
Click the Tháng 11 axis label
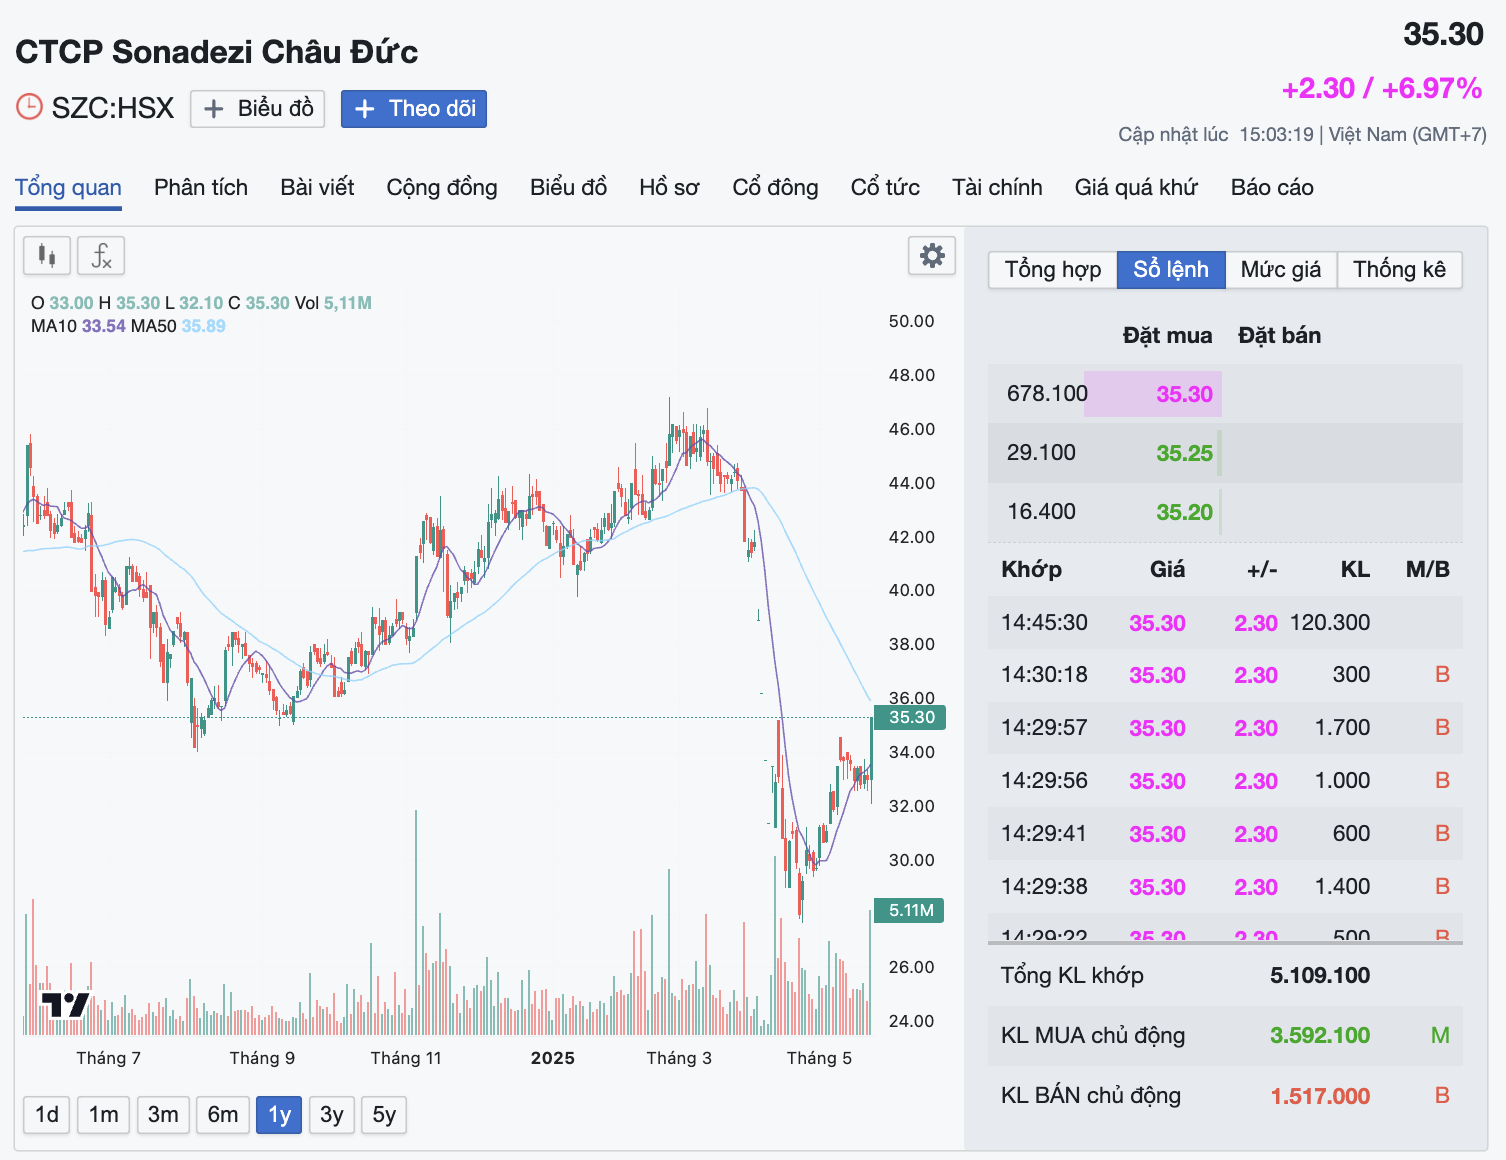point(406,1058)
